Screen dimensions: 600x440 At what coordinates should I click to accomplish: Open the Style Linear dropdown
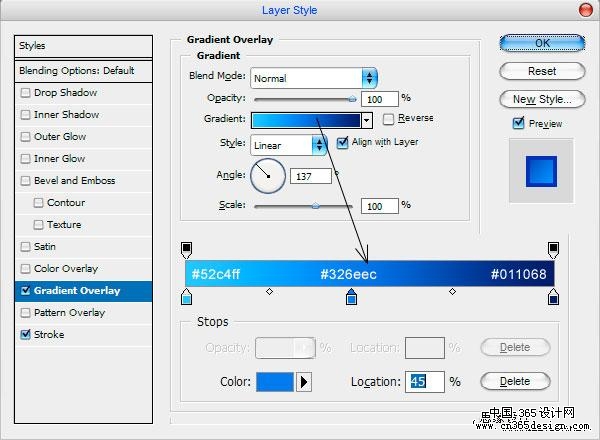click(289, 145)
